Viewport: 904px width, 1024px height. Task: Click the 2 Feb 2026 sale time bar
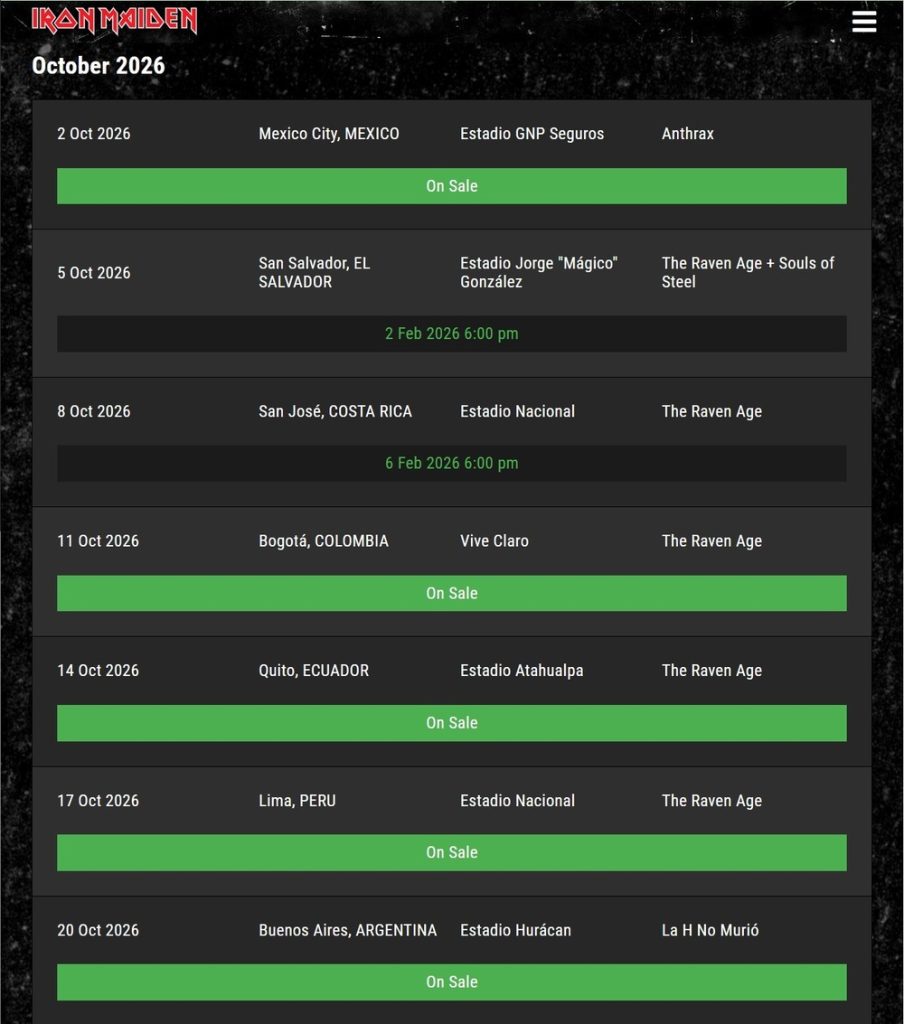[452, 334]
